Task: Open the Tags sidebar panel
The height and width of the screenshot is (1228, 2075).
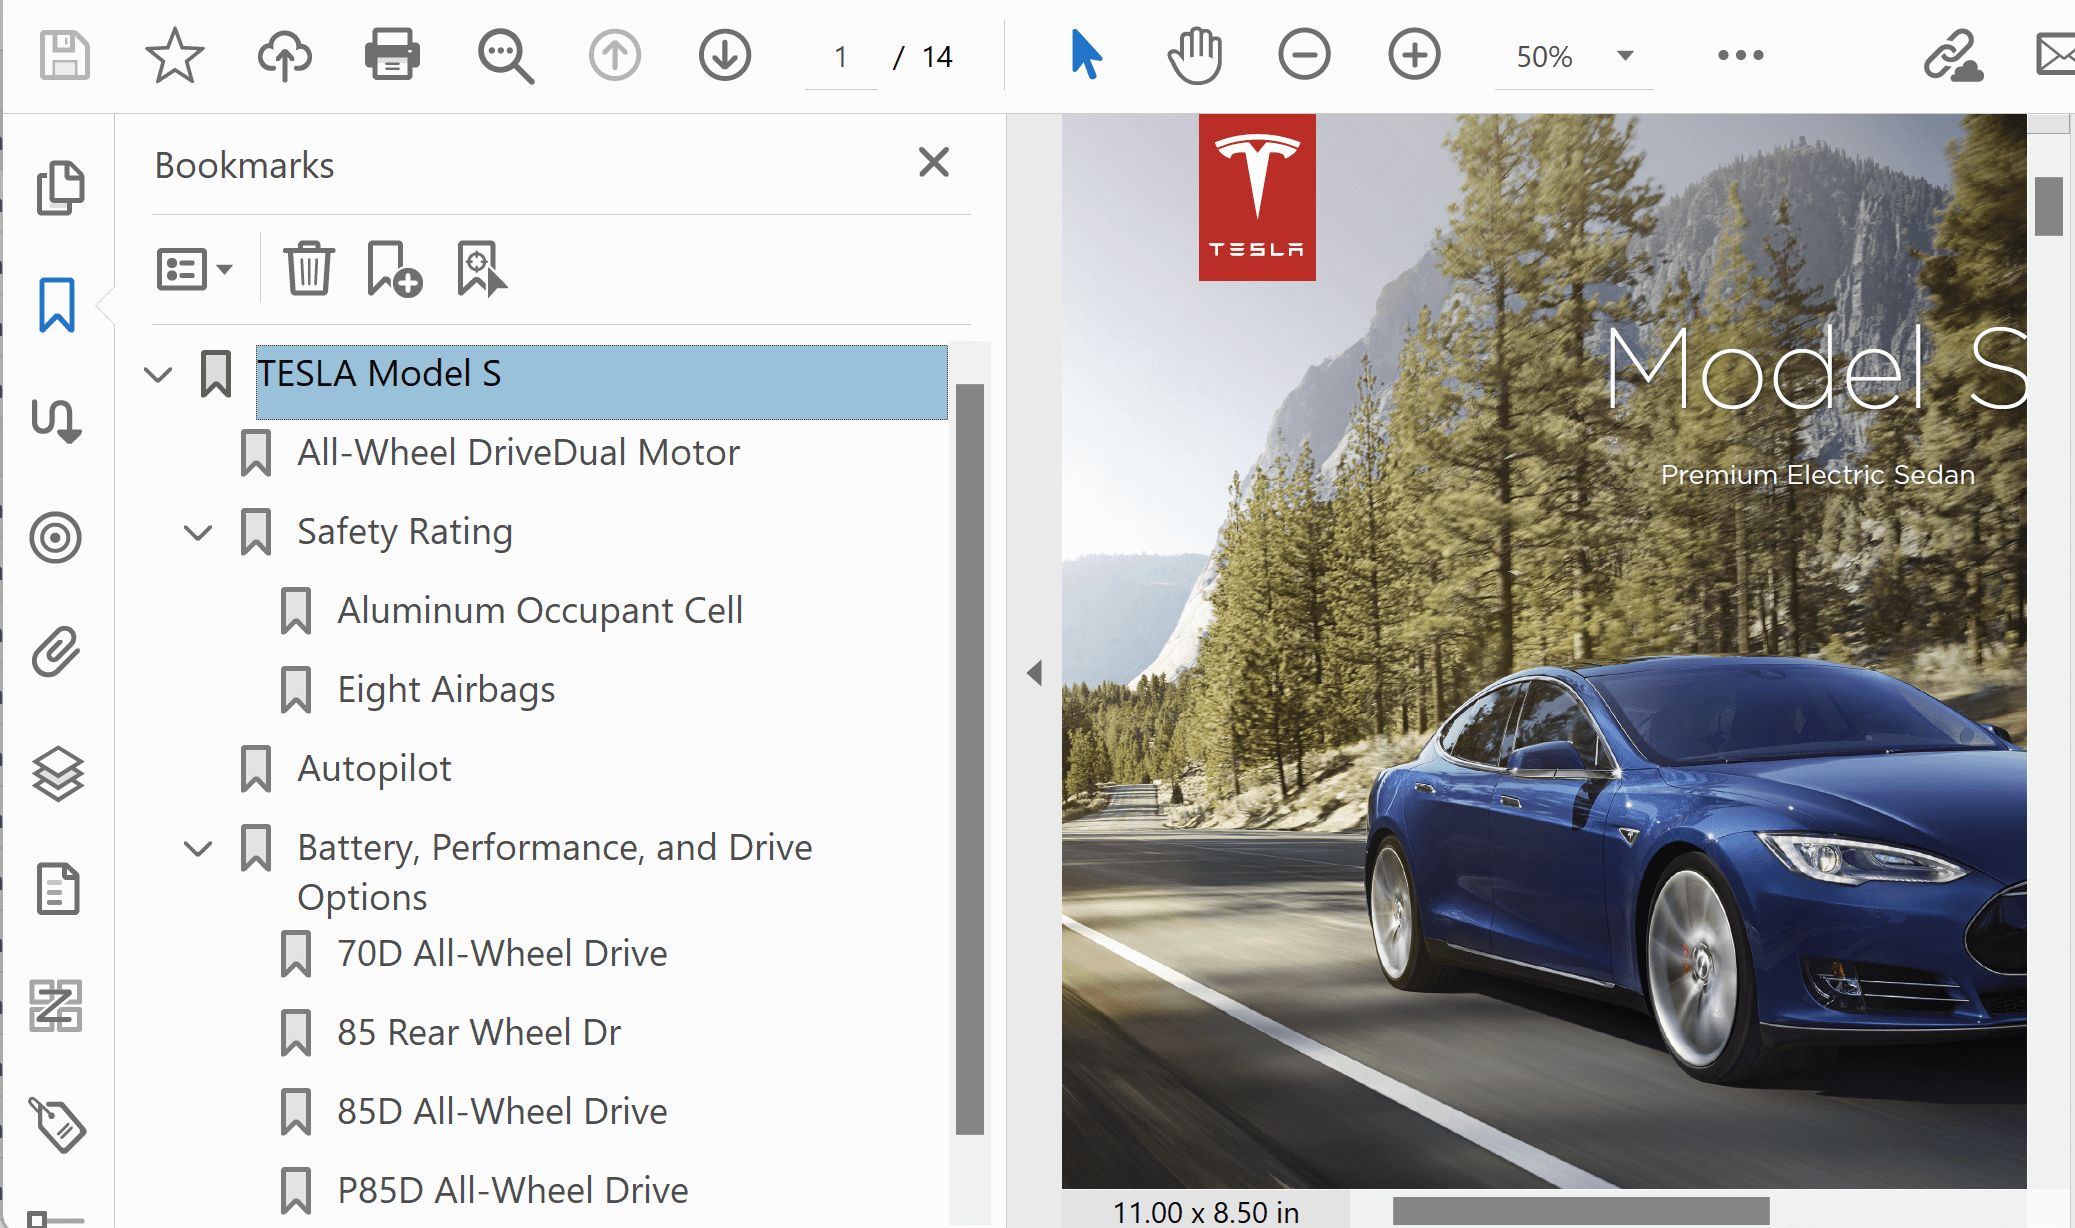Action: point(57,1125)
